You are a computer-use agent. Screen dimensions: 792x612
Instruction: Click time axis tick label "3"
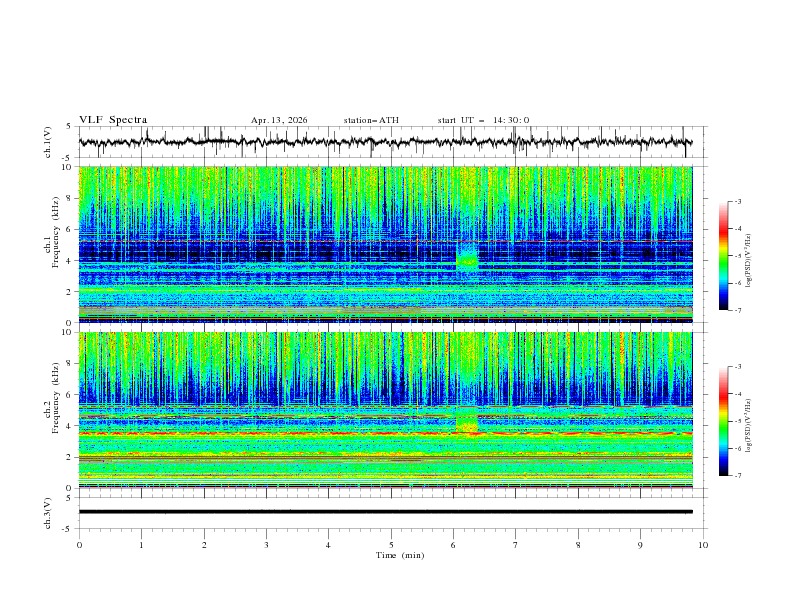coord(266,545)
